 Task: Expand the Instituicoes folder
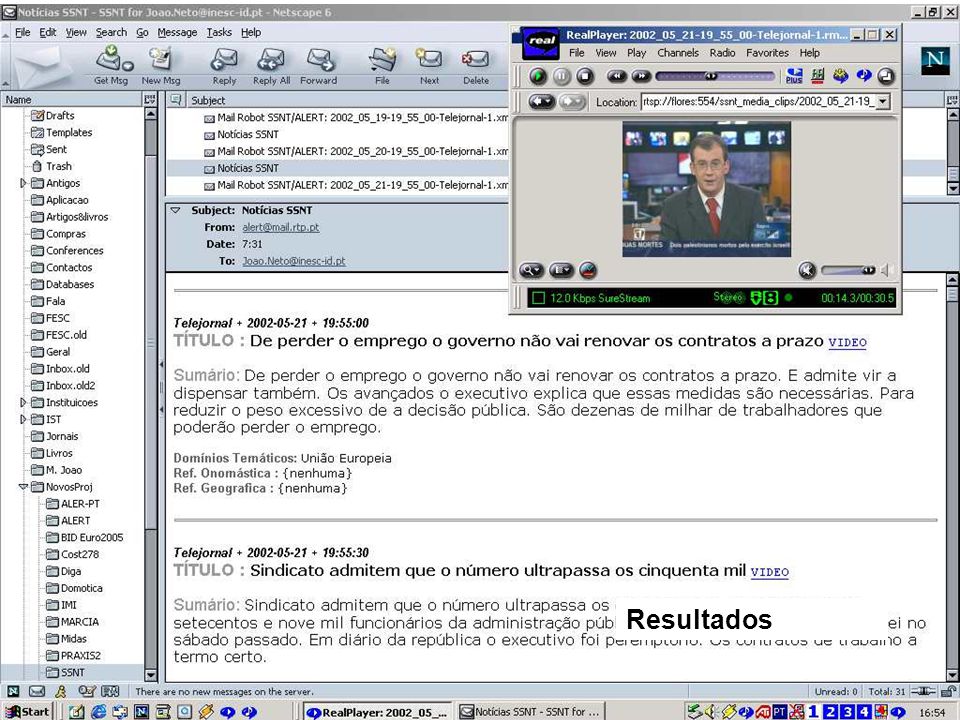pyautogui.click(x=23, y=402)
